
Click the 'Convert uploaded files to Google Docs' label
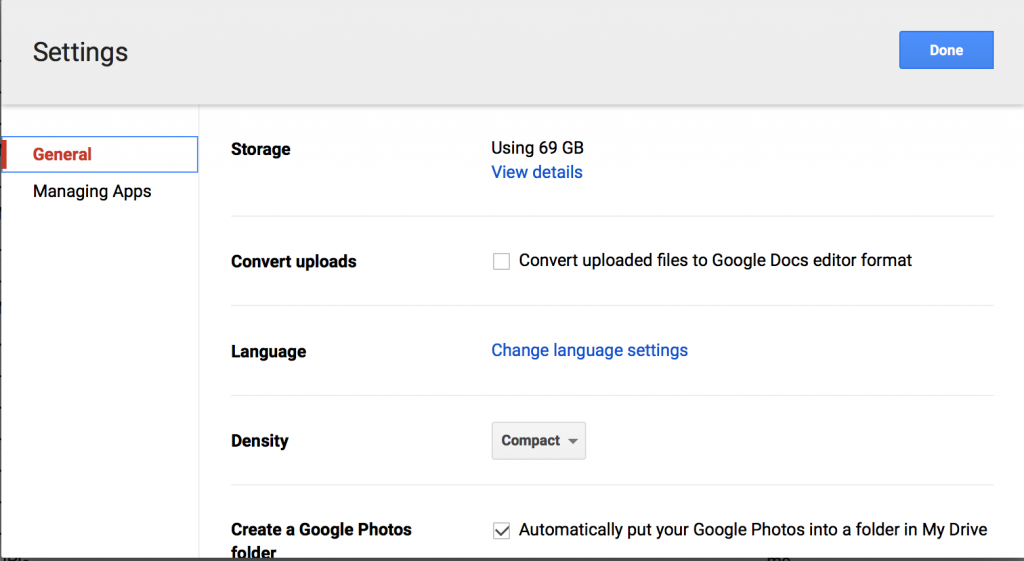pyautogui.click(x=715, y=260)
